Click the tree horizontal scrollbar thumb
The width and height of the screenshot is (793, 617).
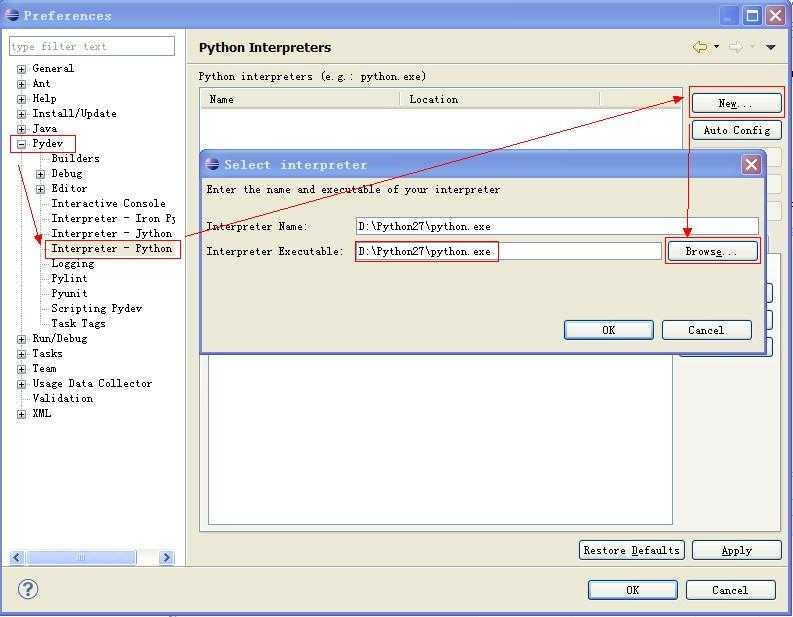tap(81, 557)
